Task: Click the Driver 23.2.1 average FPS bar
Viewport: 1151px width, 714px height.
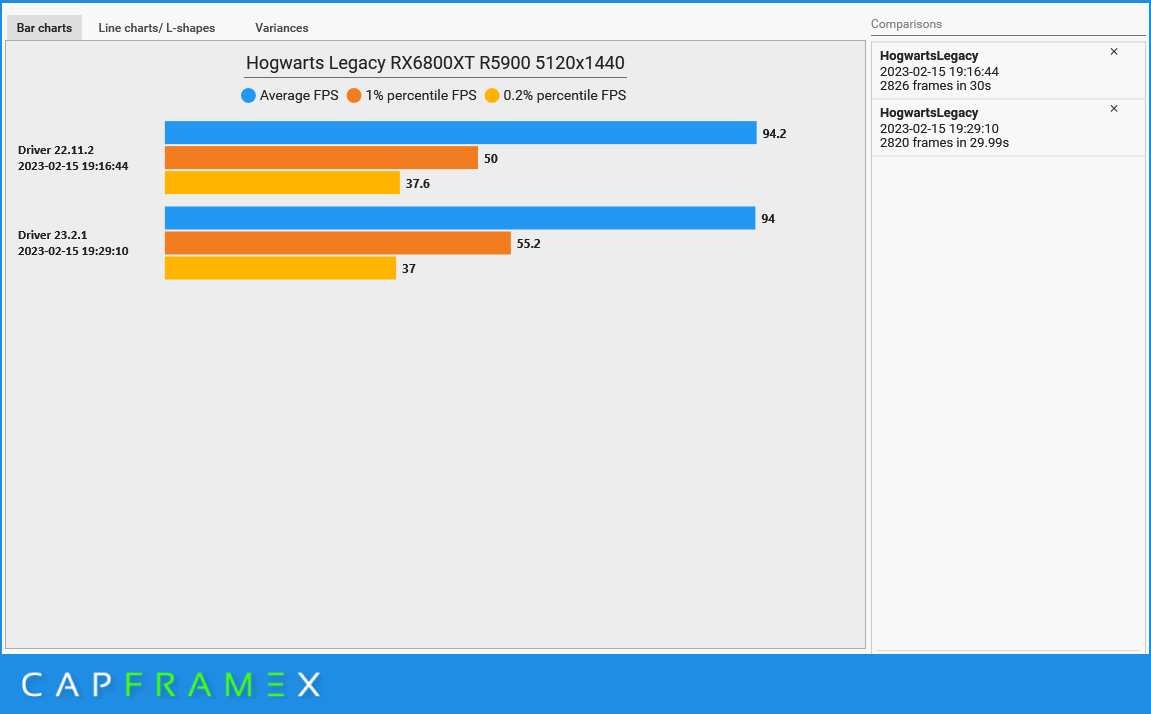Action: point(460,218)
